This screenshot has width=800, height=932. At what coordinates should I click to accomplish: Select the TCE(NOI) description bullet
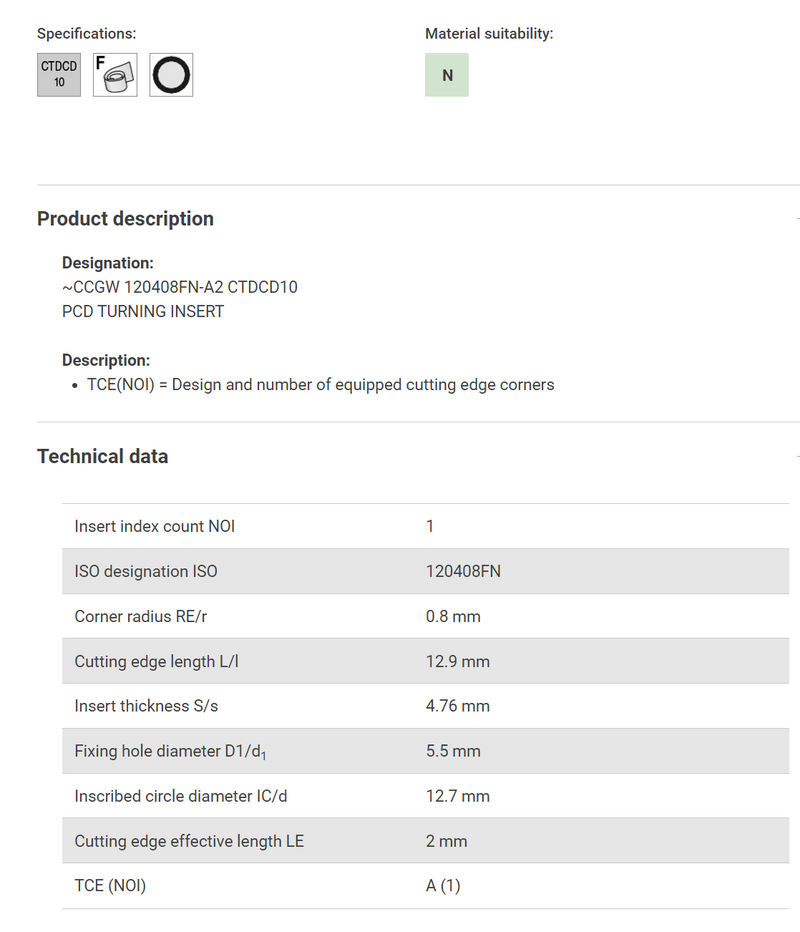tap(320, 385)
